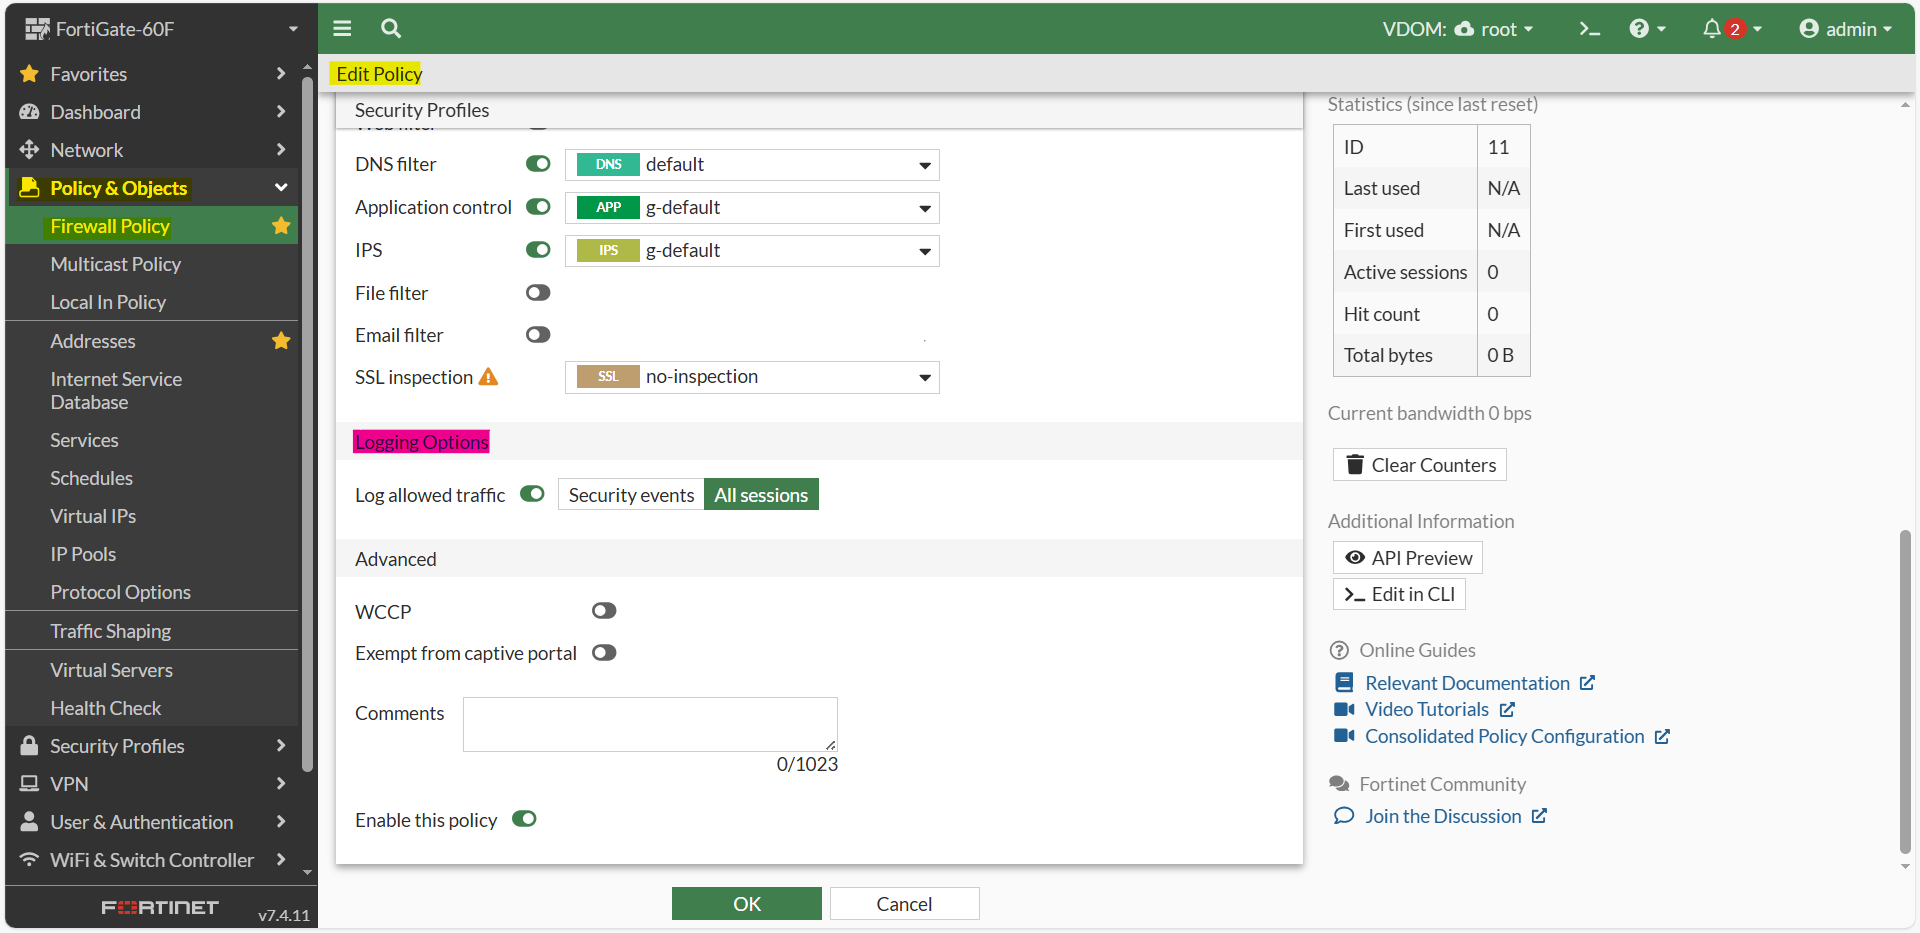Viewport: 1920px width, 933px height.
Task: Click the VPN laptop icon
Action: 29,784
